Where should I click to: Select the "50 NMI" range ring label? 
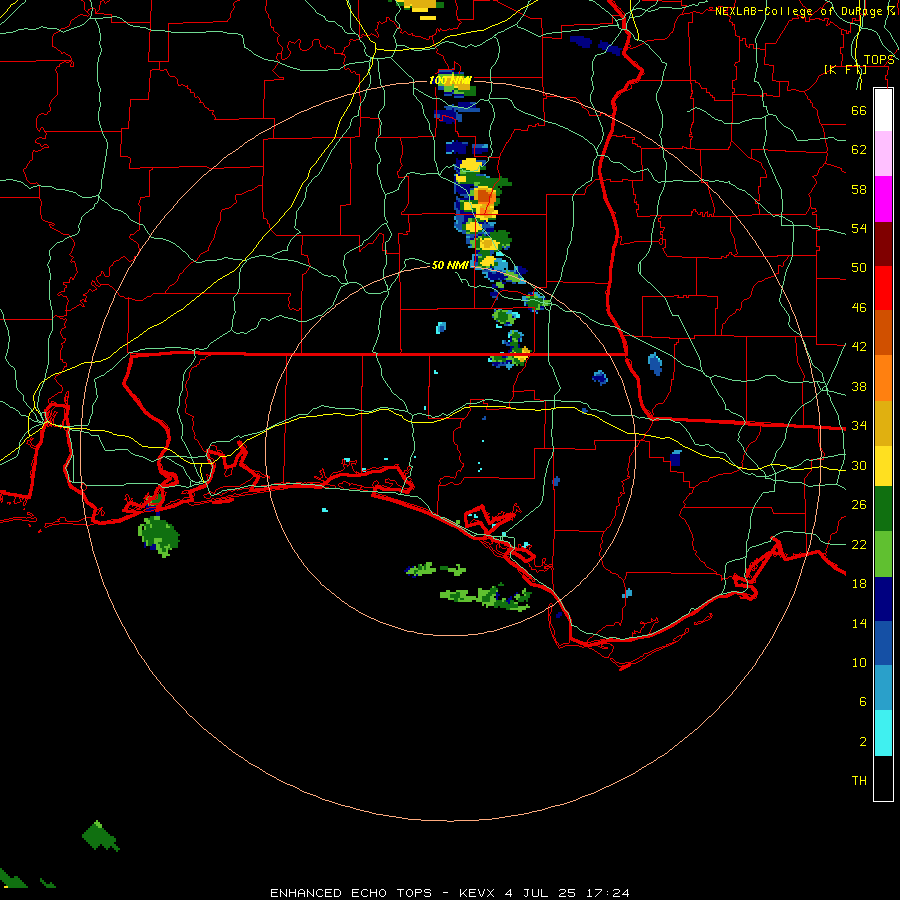(449, 265)
